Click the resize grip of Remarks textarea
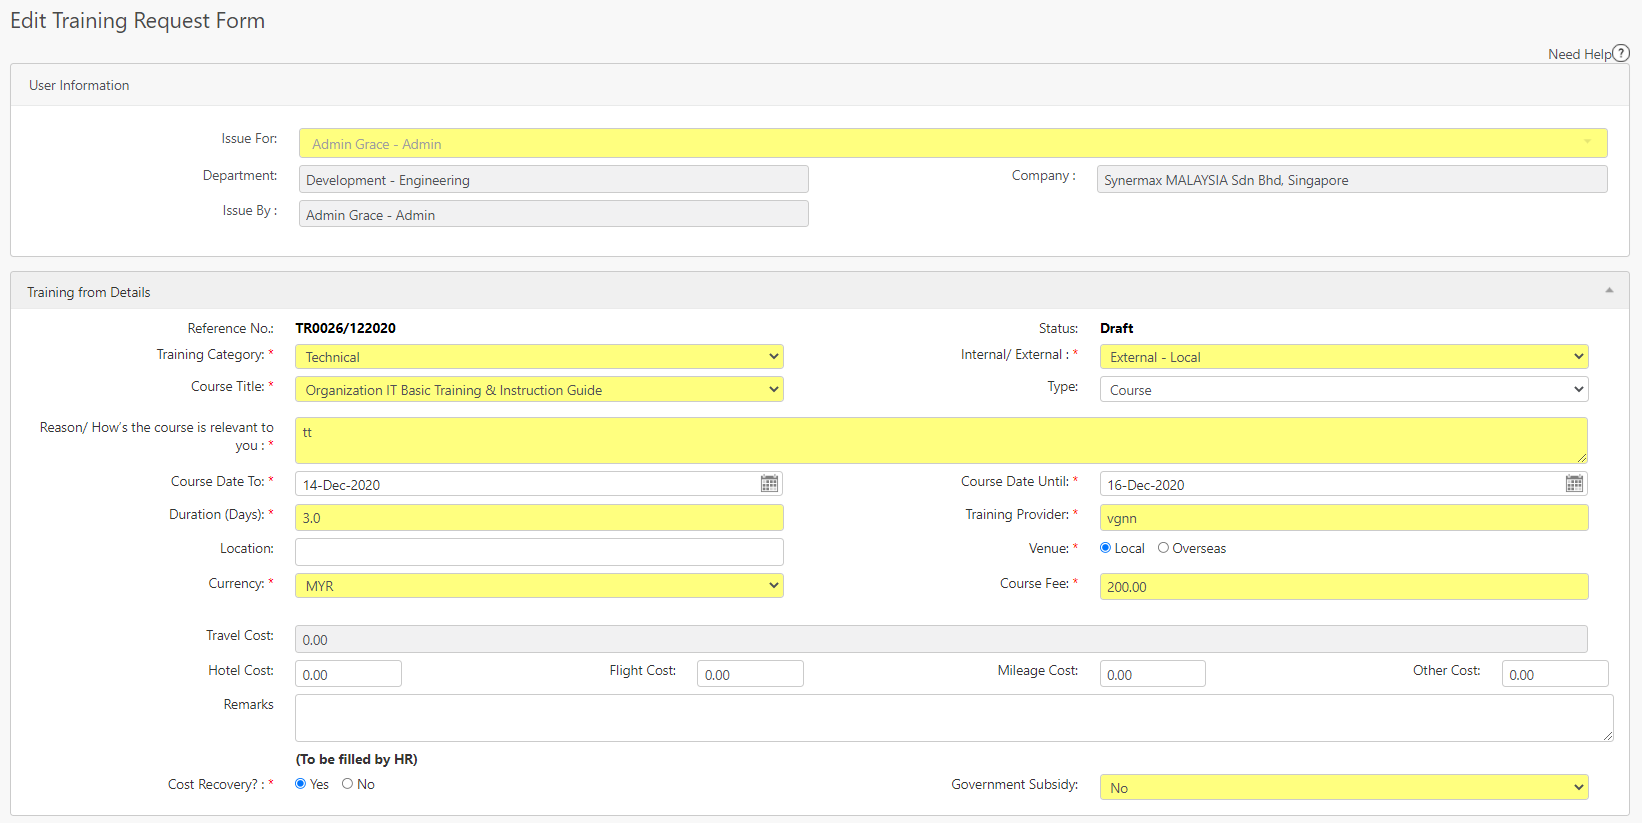Viewport: 1642px width, 823px height. (1608, 736)
